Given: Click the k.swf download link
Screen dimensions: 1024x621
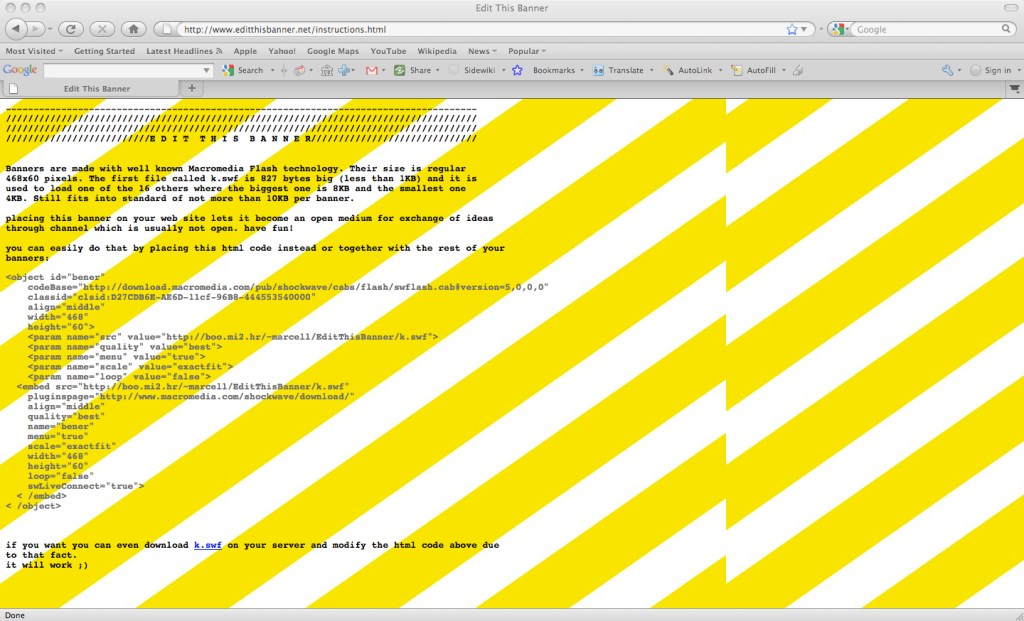Looking at the screenshot, I should [207, 545].
